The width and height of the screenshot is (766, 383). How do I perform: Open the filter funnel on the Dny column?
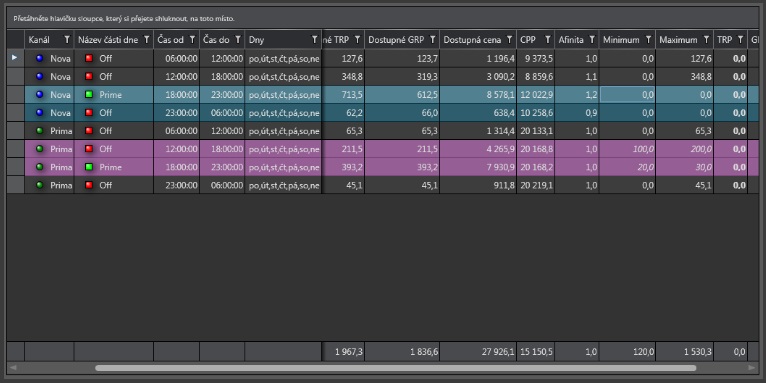pyautogui.click(x=315, y=40)
